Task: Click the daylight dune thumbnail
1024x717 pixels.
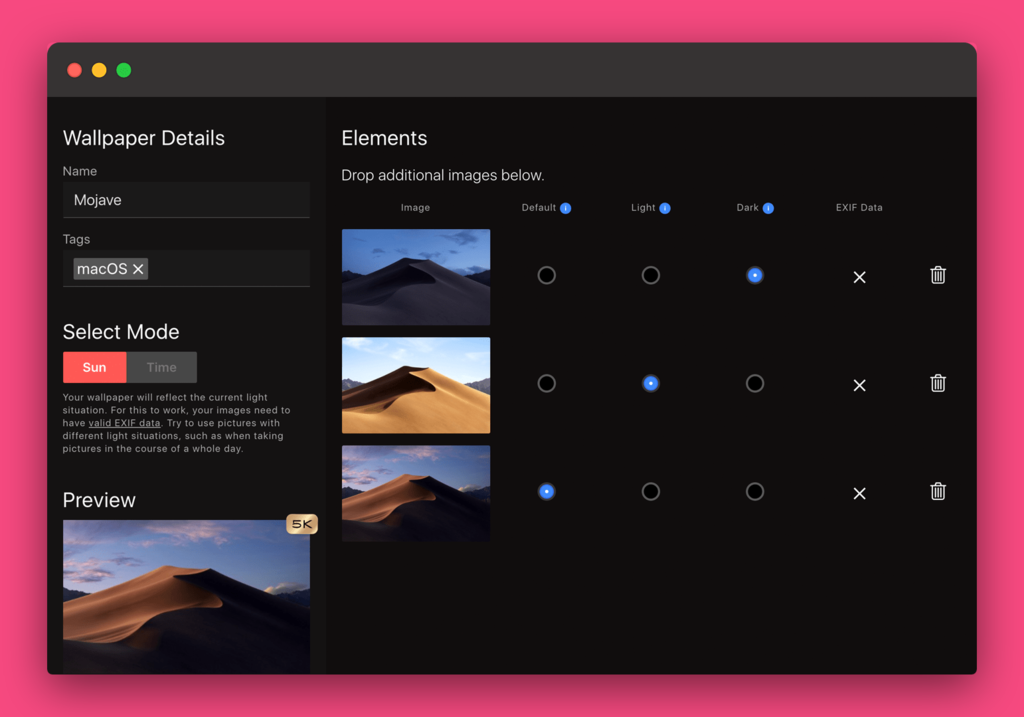Action: [x=416, y=385]
